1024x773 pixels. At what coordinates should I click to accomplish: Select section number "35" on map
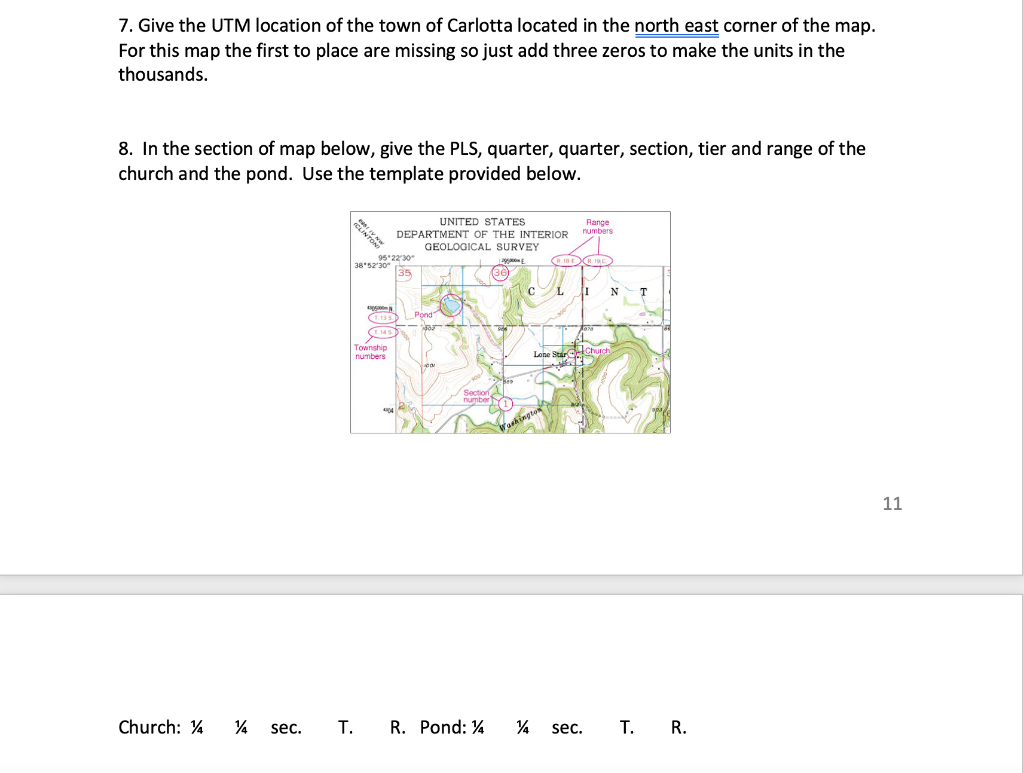(404, 273)
